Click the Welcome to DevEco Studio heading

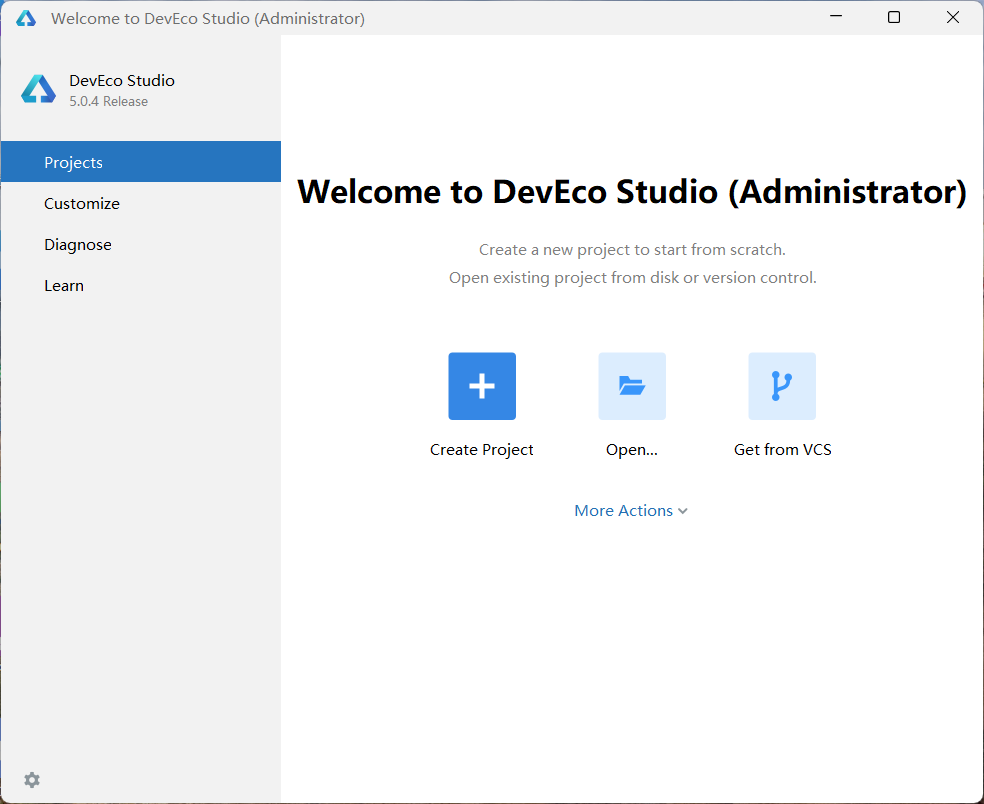coord(632,191)
